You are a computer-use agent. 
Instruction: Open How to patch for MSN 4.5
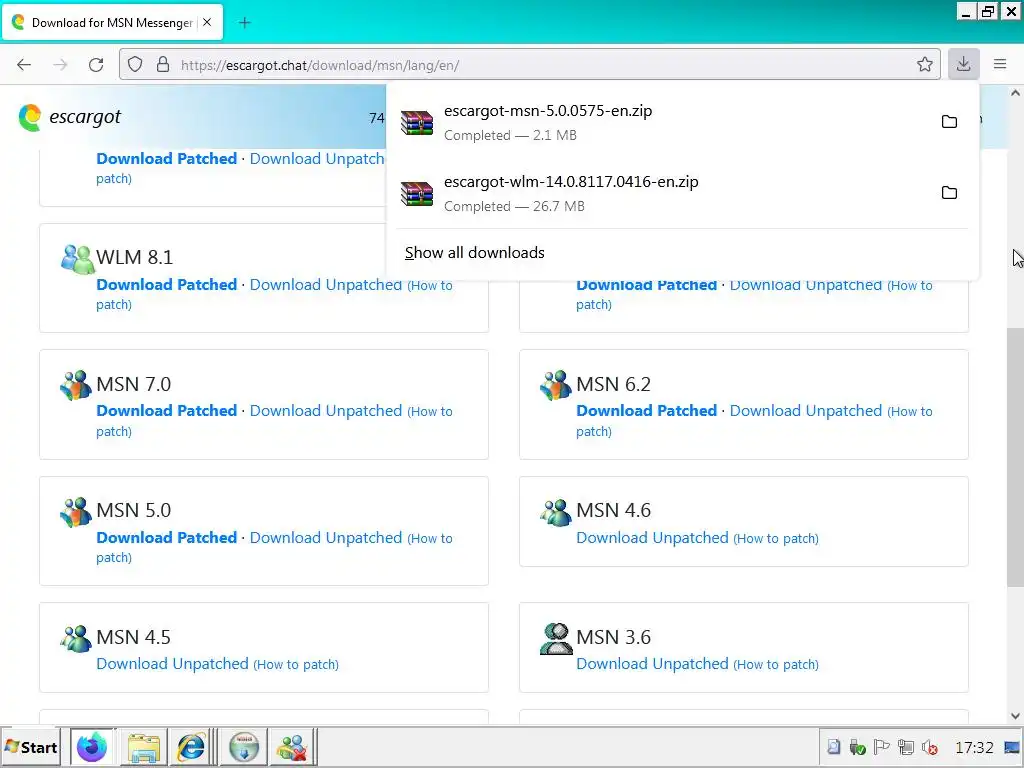coord(296,665)
